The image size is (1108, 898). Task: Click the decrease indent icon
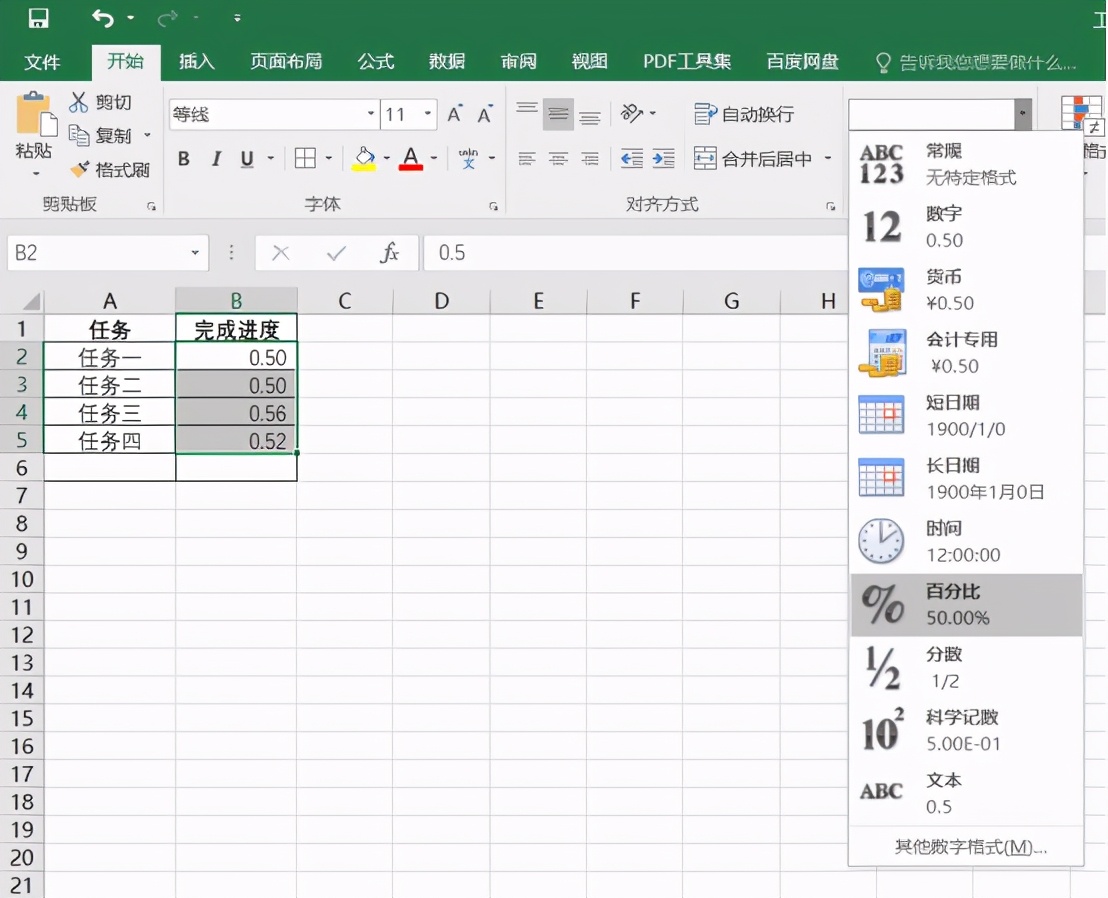point(632,158)
